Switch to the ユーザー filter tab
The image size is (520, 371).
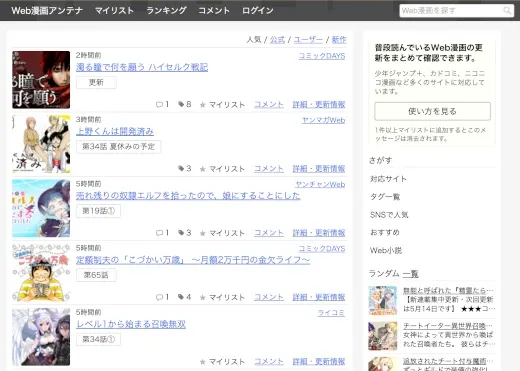pos(308,40)
